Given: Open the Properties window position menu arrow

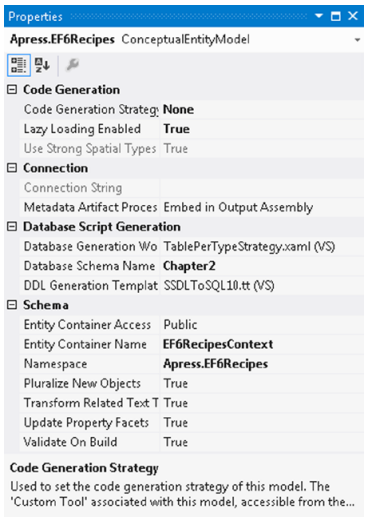Looking at the screenshot, I should tap(319, 15).
